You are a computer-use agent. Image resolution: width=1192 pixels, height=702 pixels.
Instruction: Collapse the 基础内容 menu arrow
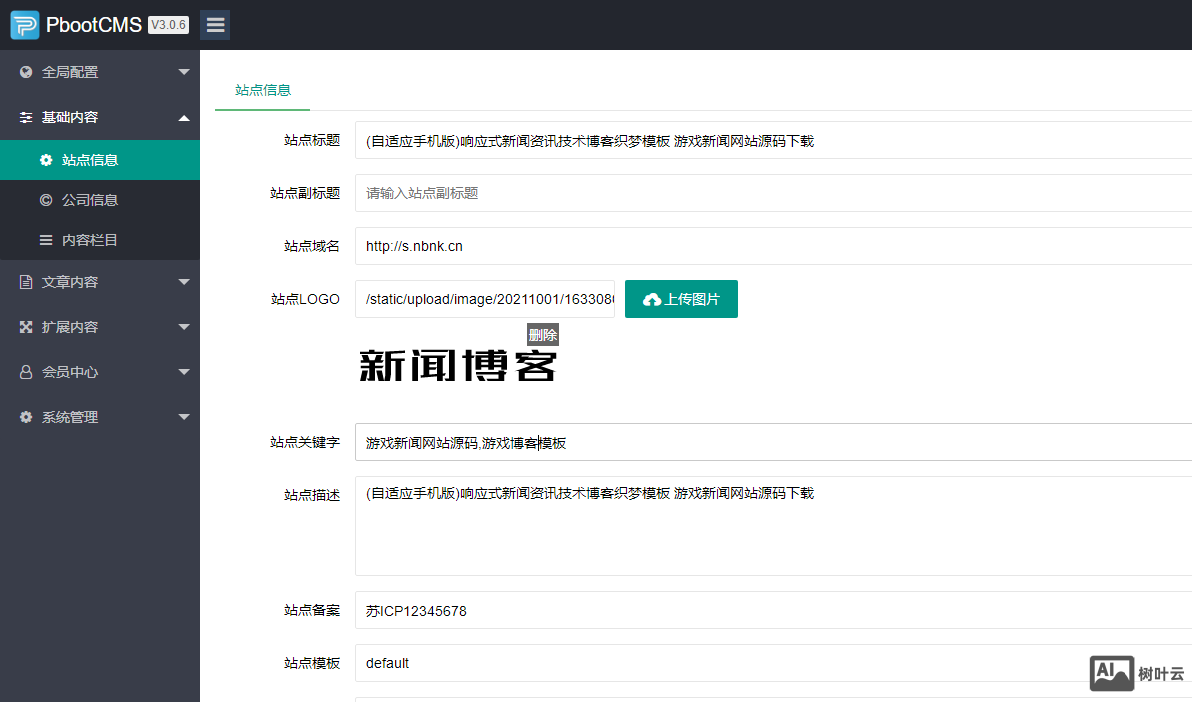[184, 117]
